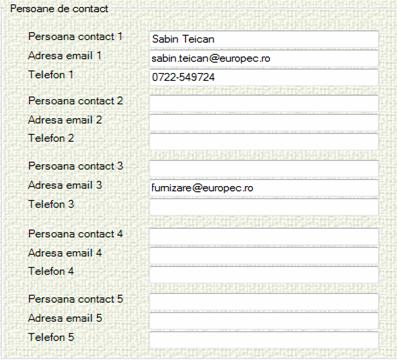Image resolution: width=397 pixels, height=360 pixels.
Task: Click the empty Persoana contact 3 field
Action: pos(264,169)
